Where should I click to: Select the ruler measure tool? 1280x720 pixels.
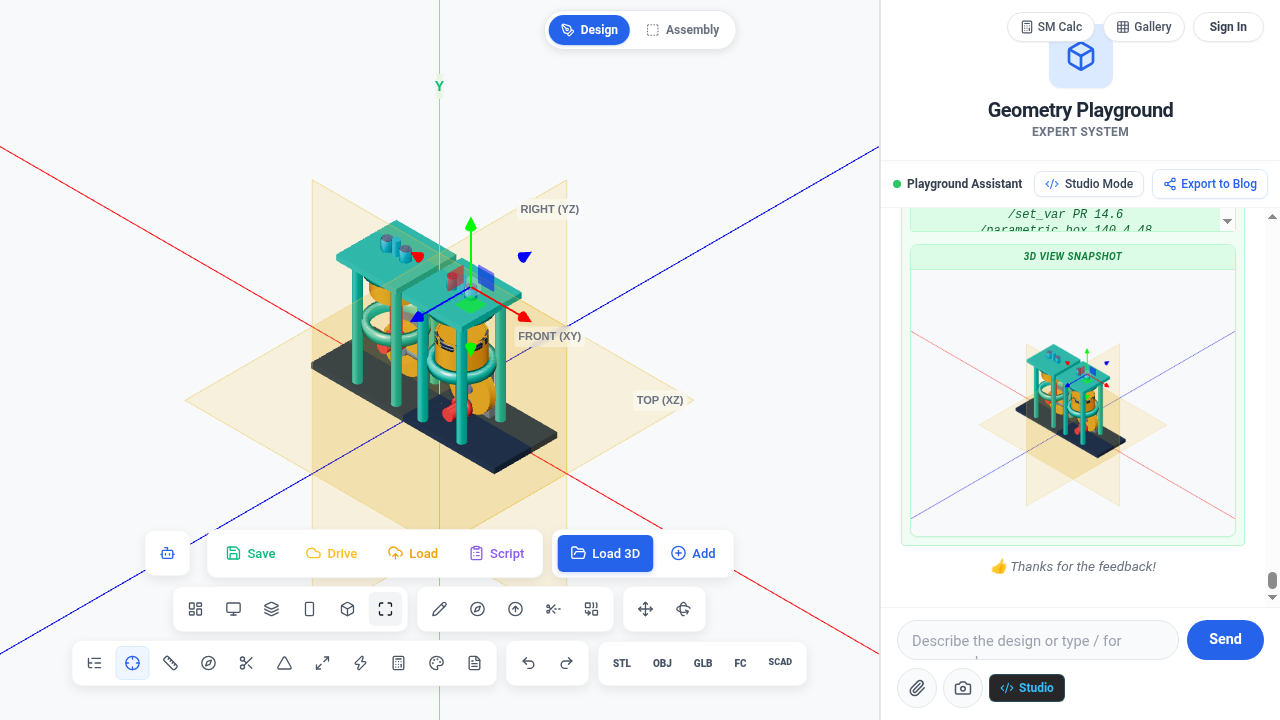[x=171, y=663]
